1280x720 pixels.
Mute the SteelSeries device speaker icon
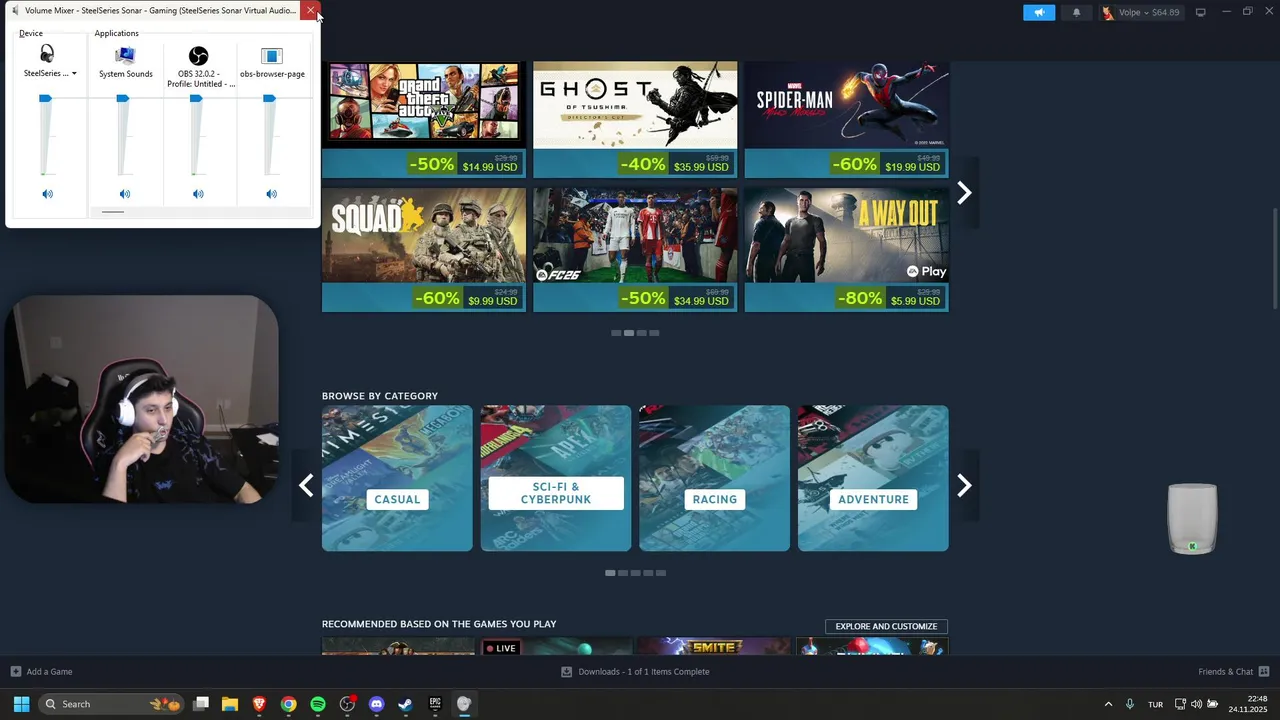pos(47,194)
